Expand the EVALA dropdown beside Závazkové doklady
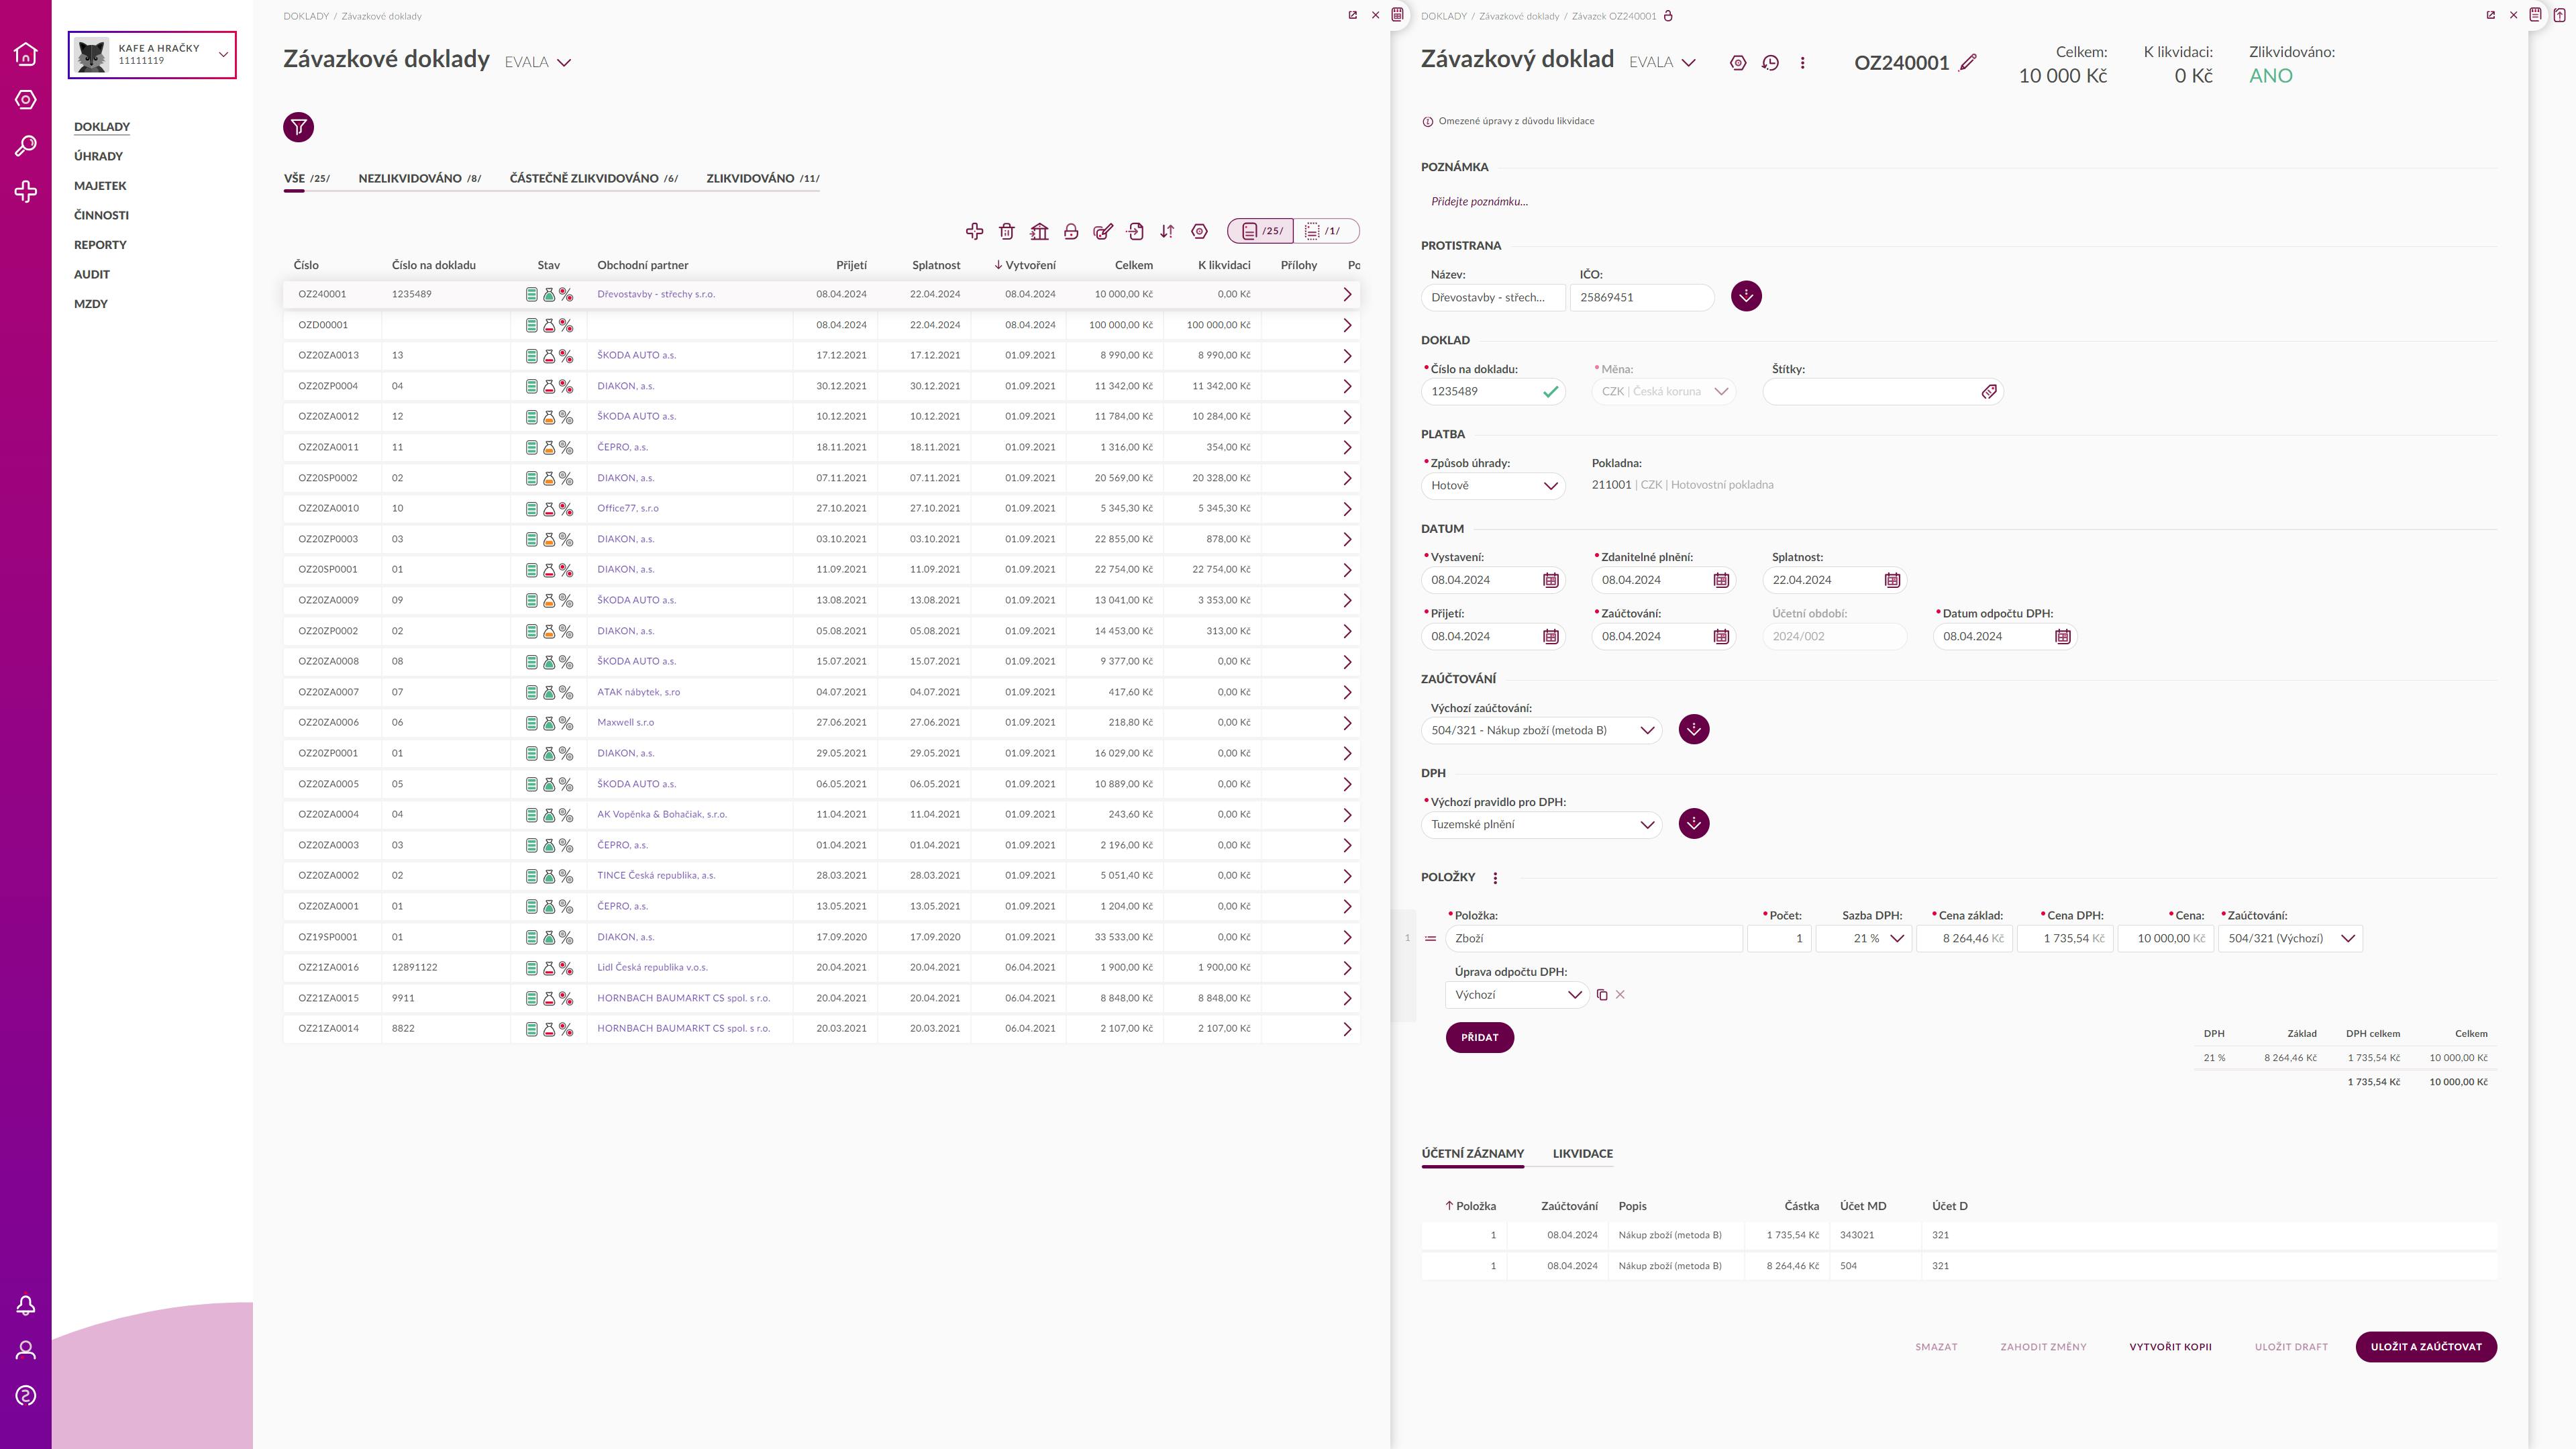Viewport: 2576px width, 1449px height. [538, 62]
